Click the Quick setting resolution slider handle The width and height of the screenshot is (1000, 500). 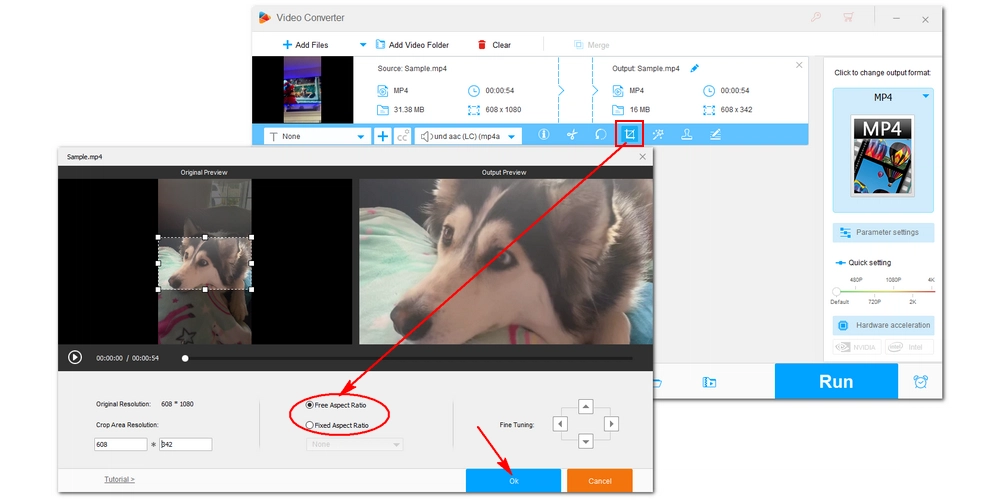tap(836, 292)
